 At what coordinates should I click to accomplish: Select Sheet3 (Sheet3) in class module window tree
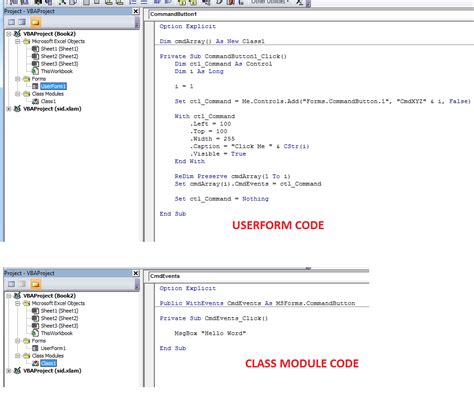pos(59,326)
